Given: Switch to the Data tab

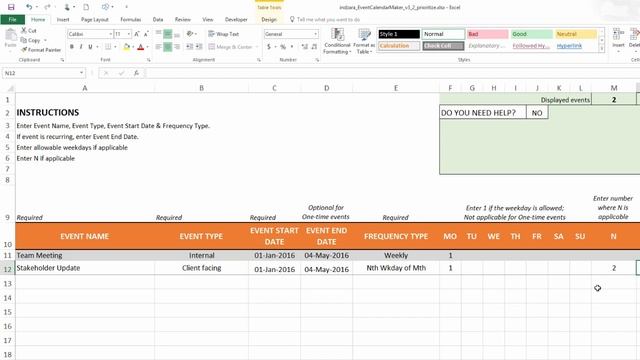Looking at the screenshot, I should (158, 19).
